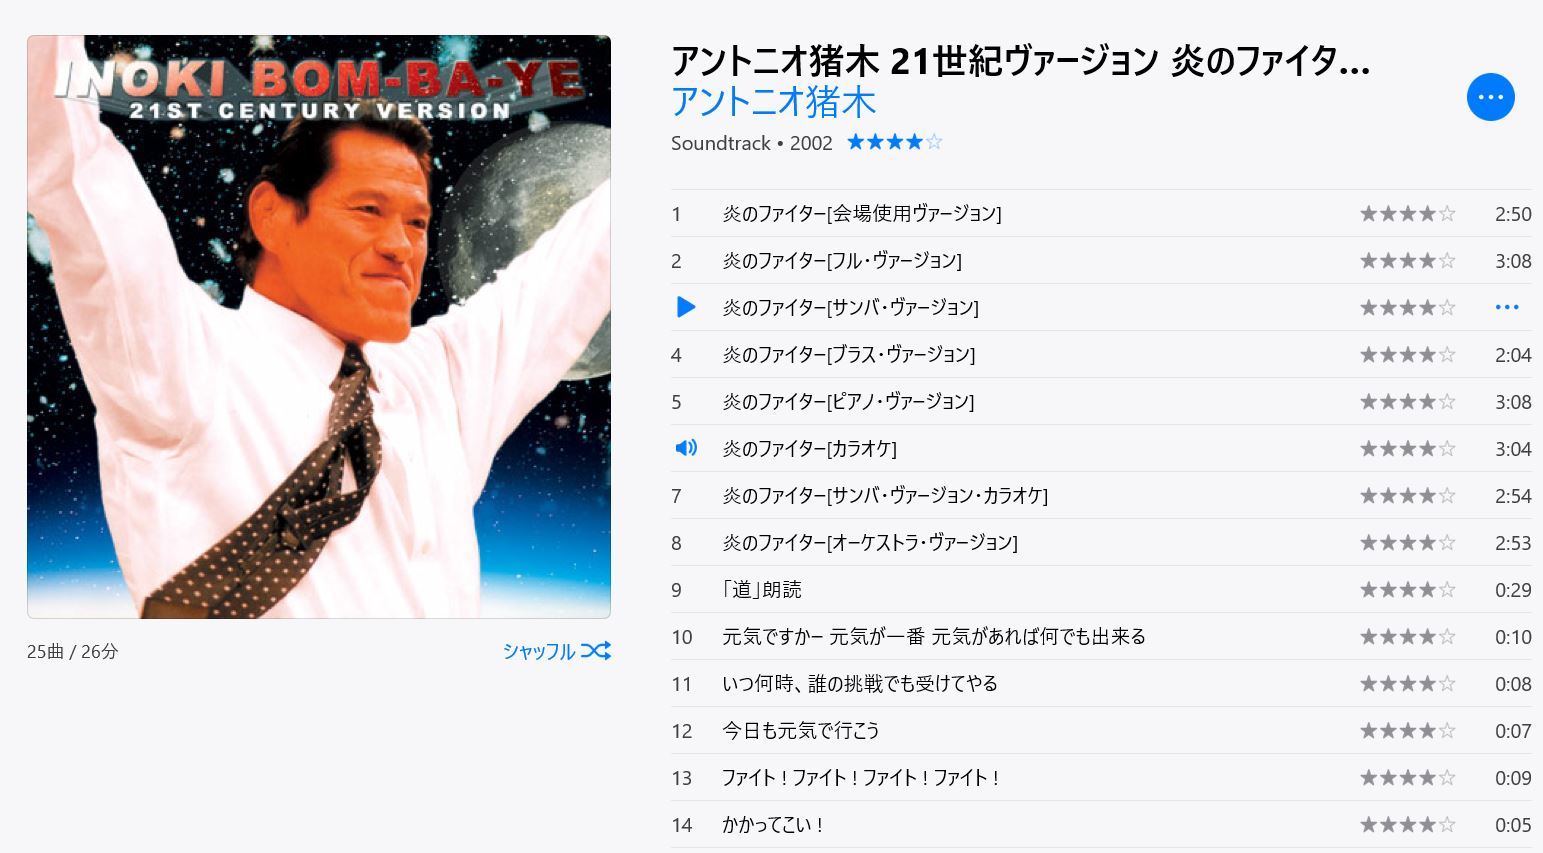
Task: Select track 今日も元気で行こう
Action: [x=1101, y=730]
